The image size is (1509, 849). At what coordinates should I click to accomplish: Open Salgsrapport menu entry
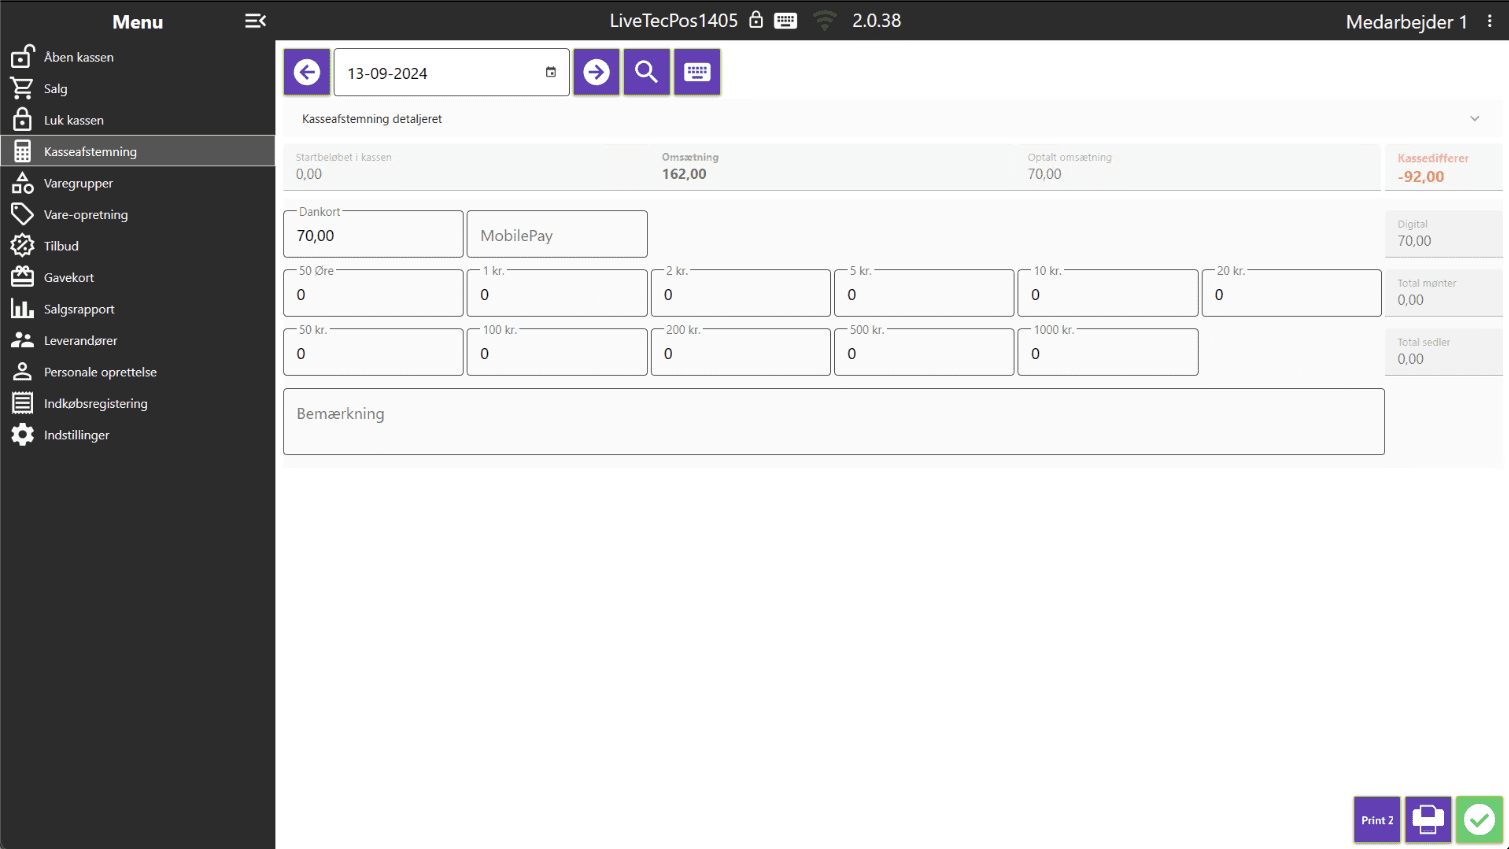point(138,309)
